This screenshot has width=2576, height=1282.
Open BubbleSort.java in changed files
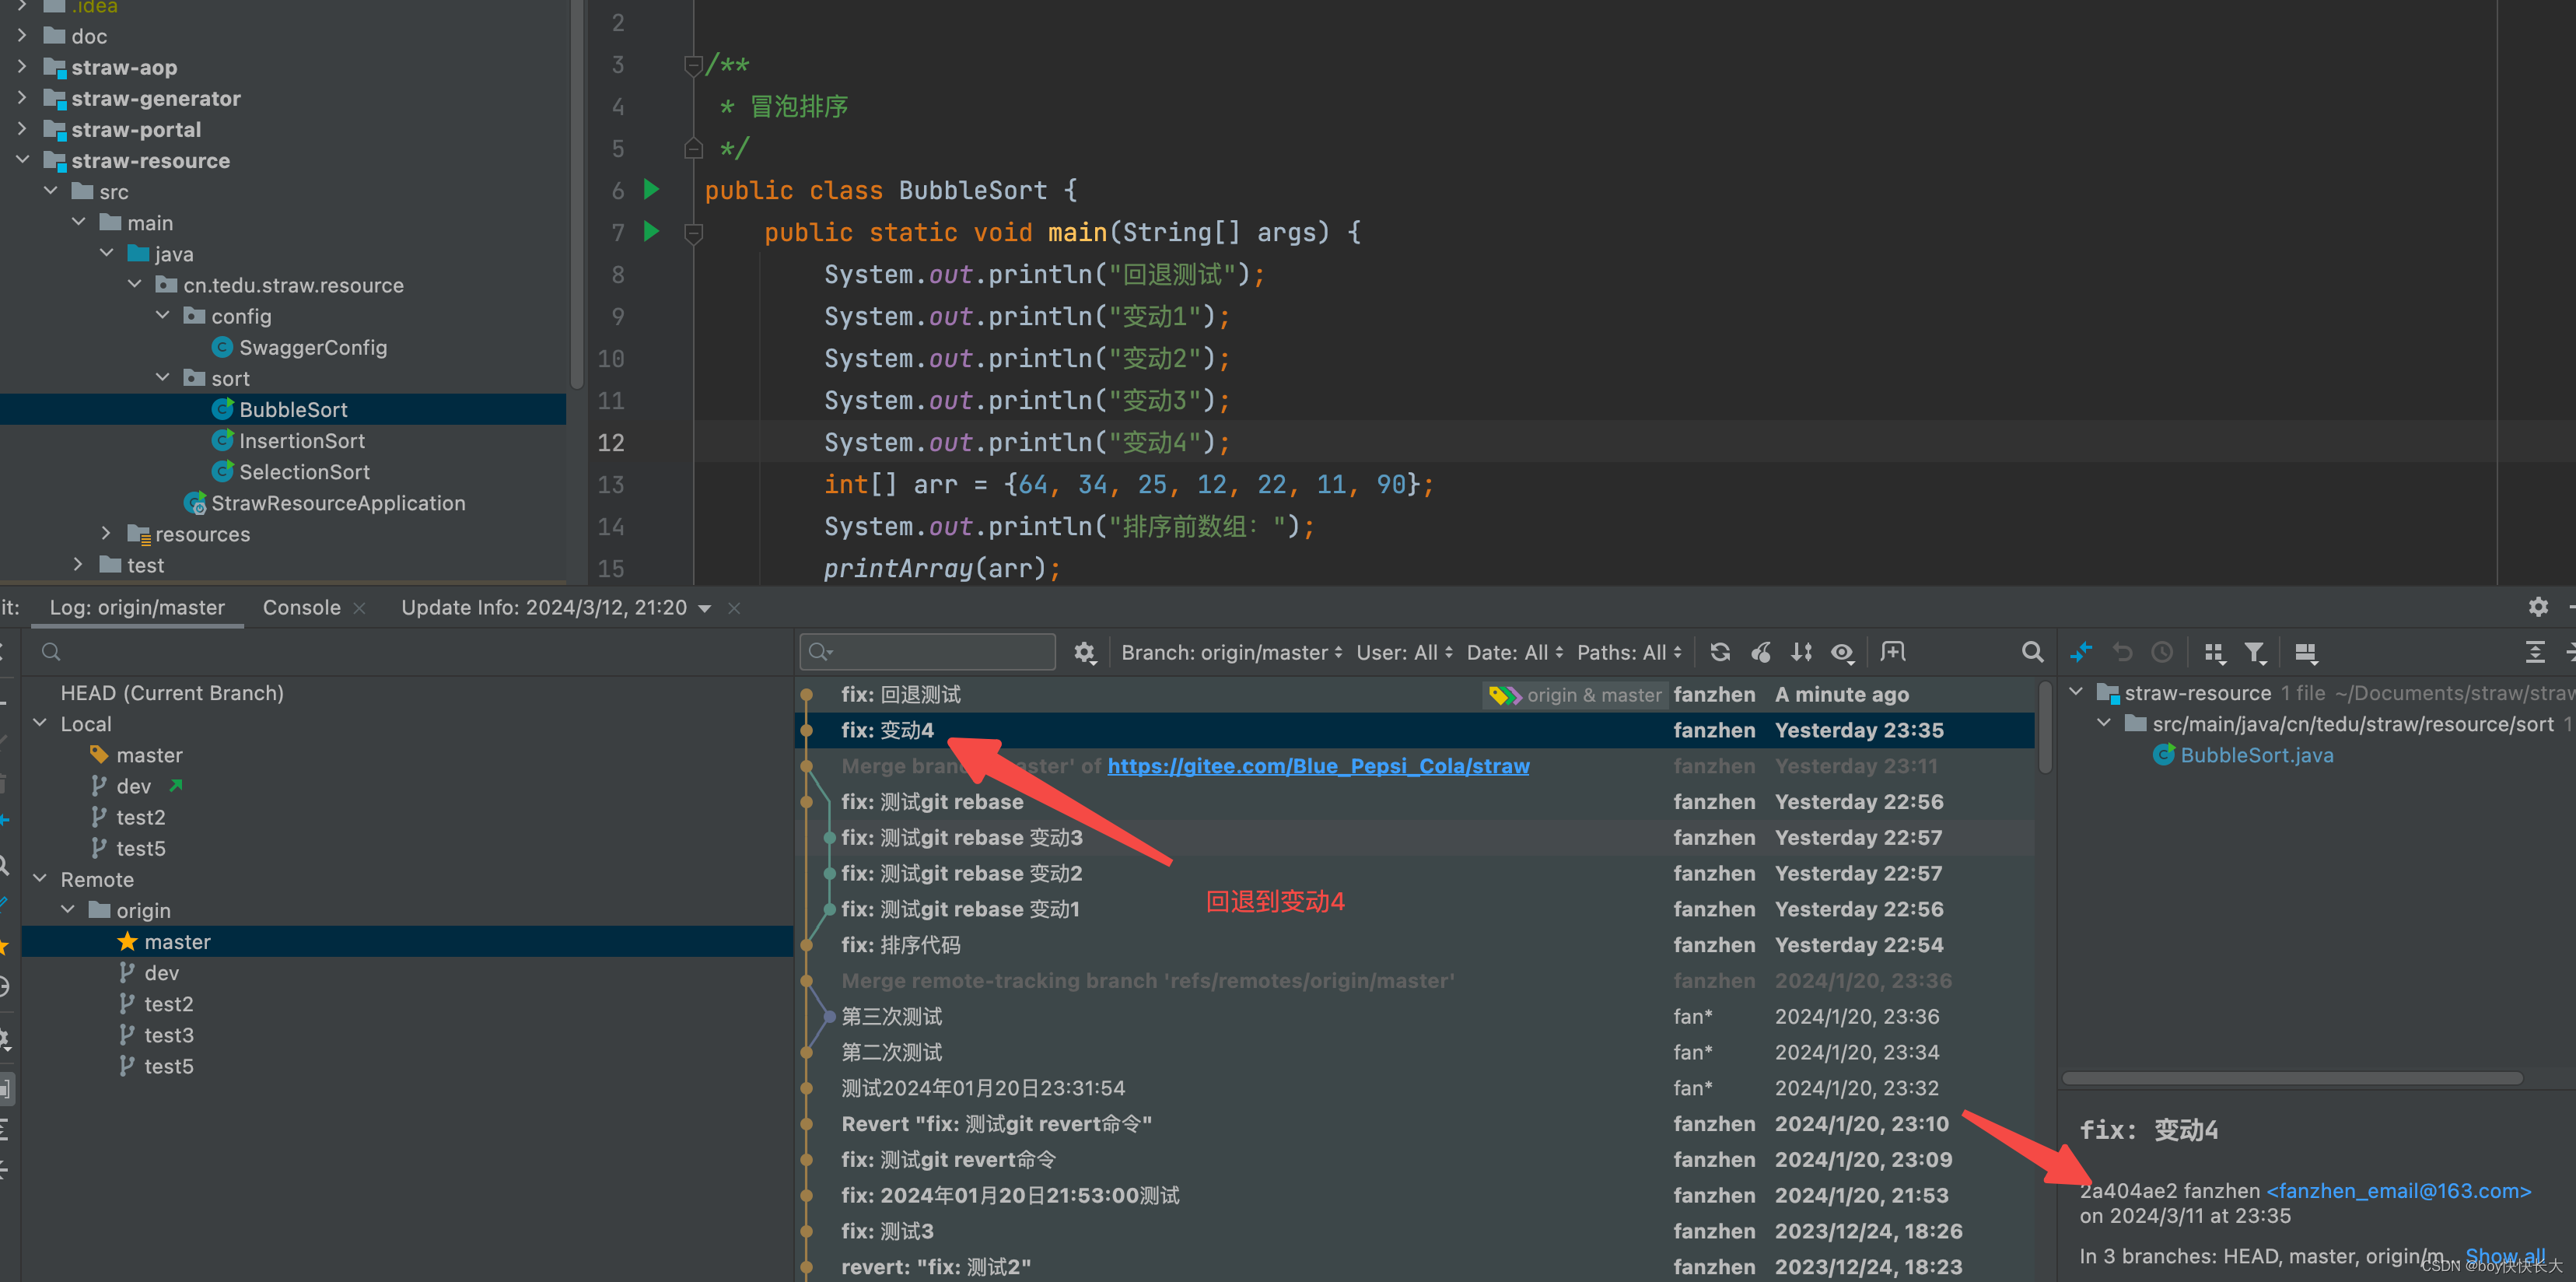(x=2256, y=755)
